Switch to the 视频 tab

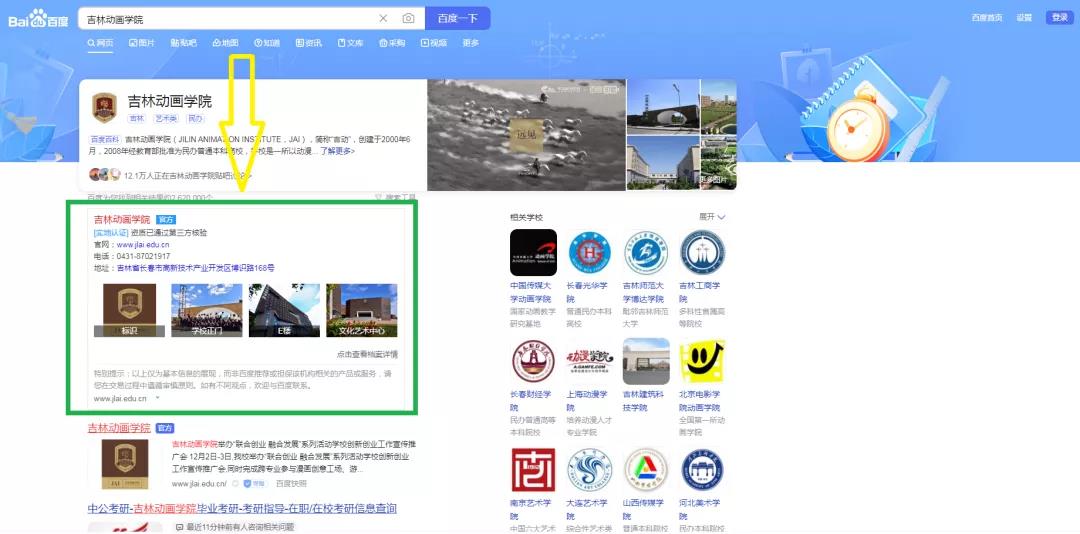pos(434,43)
